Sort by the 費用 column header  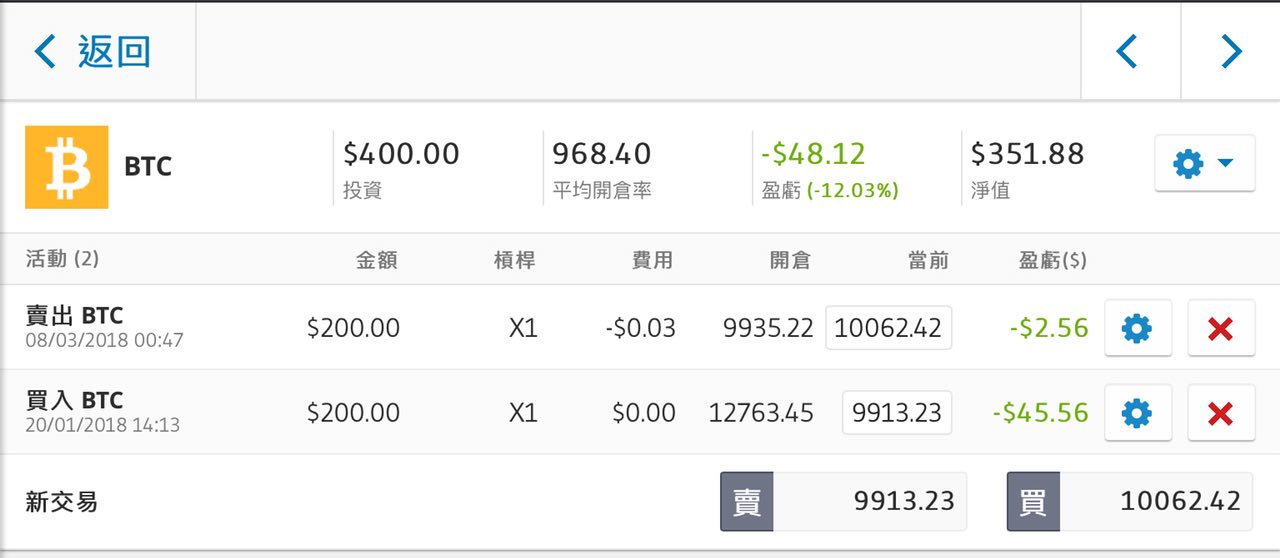point(652,260)
